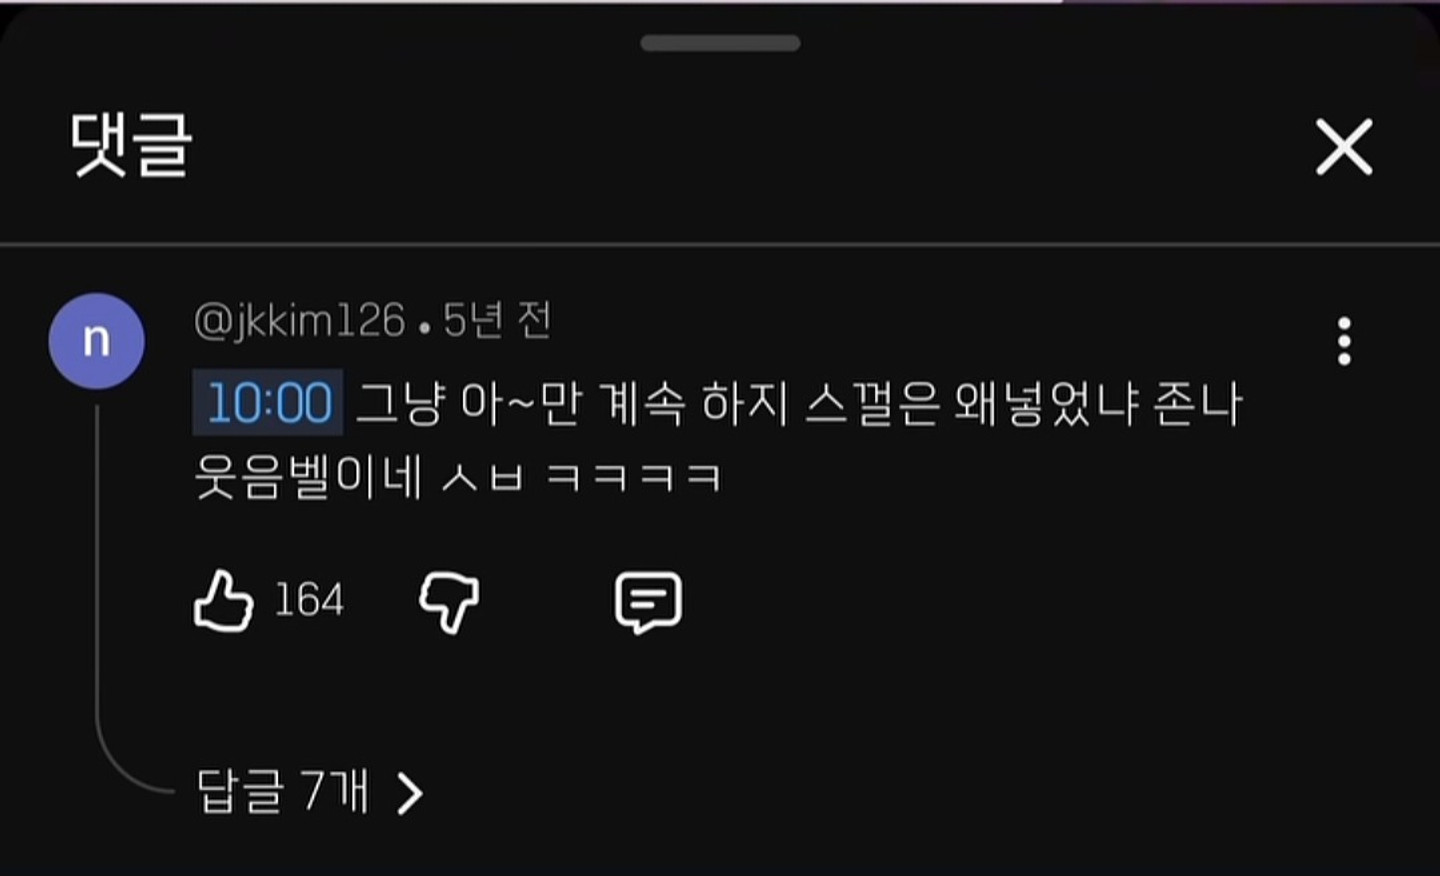Viewport: 1440px width, 876px height.
Task: Like the comment with the thumbs-up icon
Action: [223, 600]
